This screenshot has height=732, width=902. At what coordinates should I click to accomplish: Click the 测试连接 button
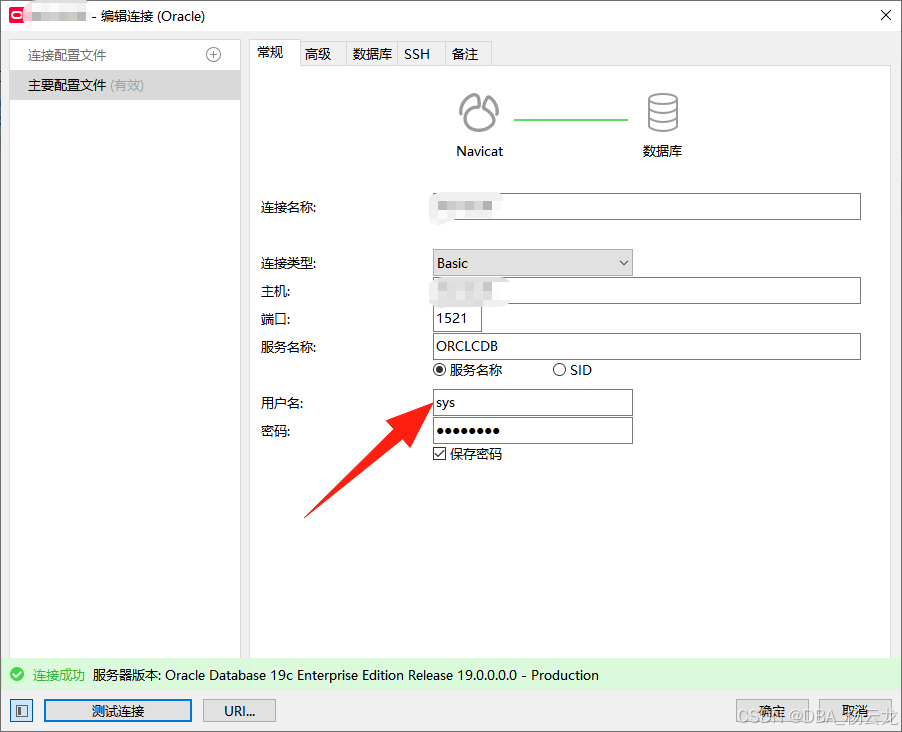pyautogui.click(x=118, y=711)
